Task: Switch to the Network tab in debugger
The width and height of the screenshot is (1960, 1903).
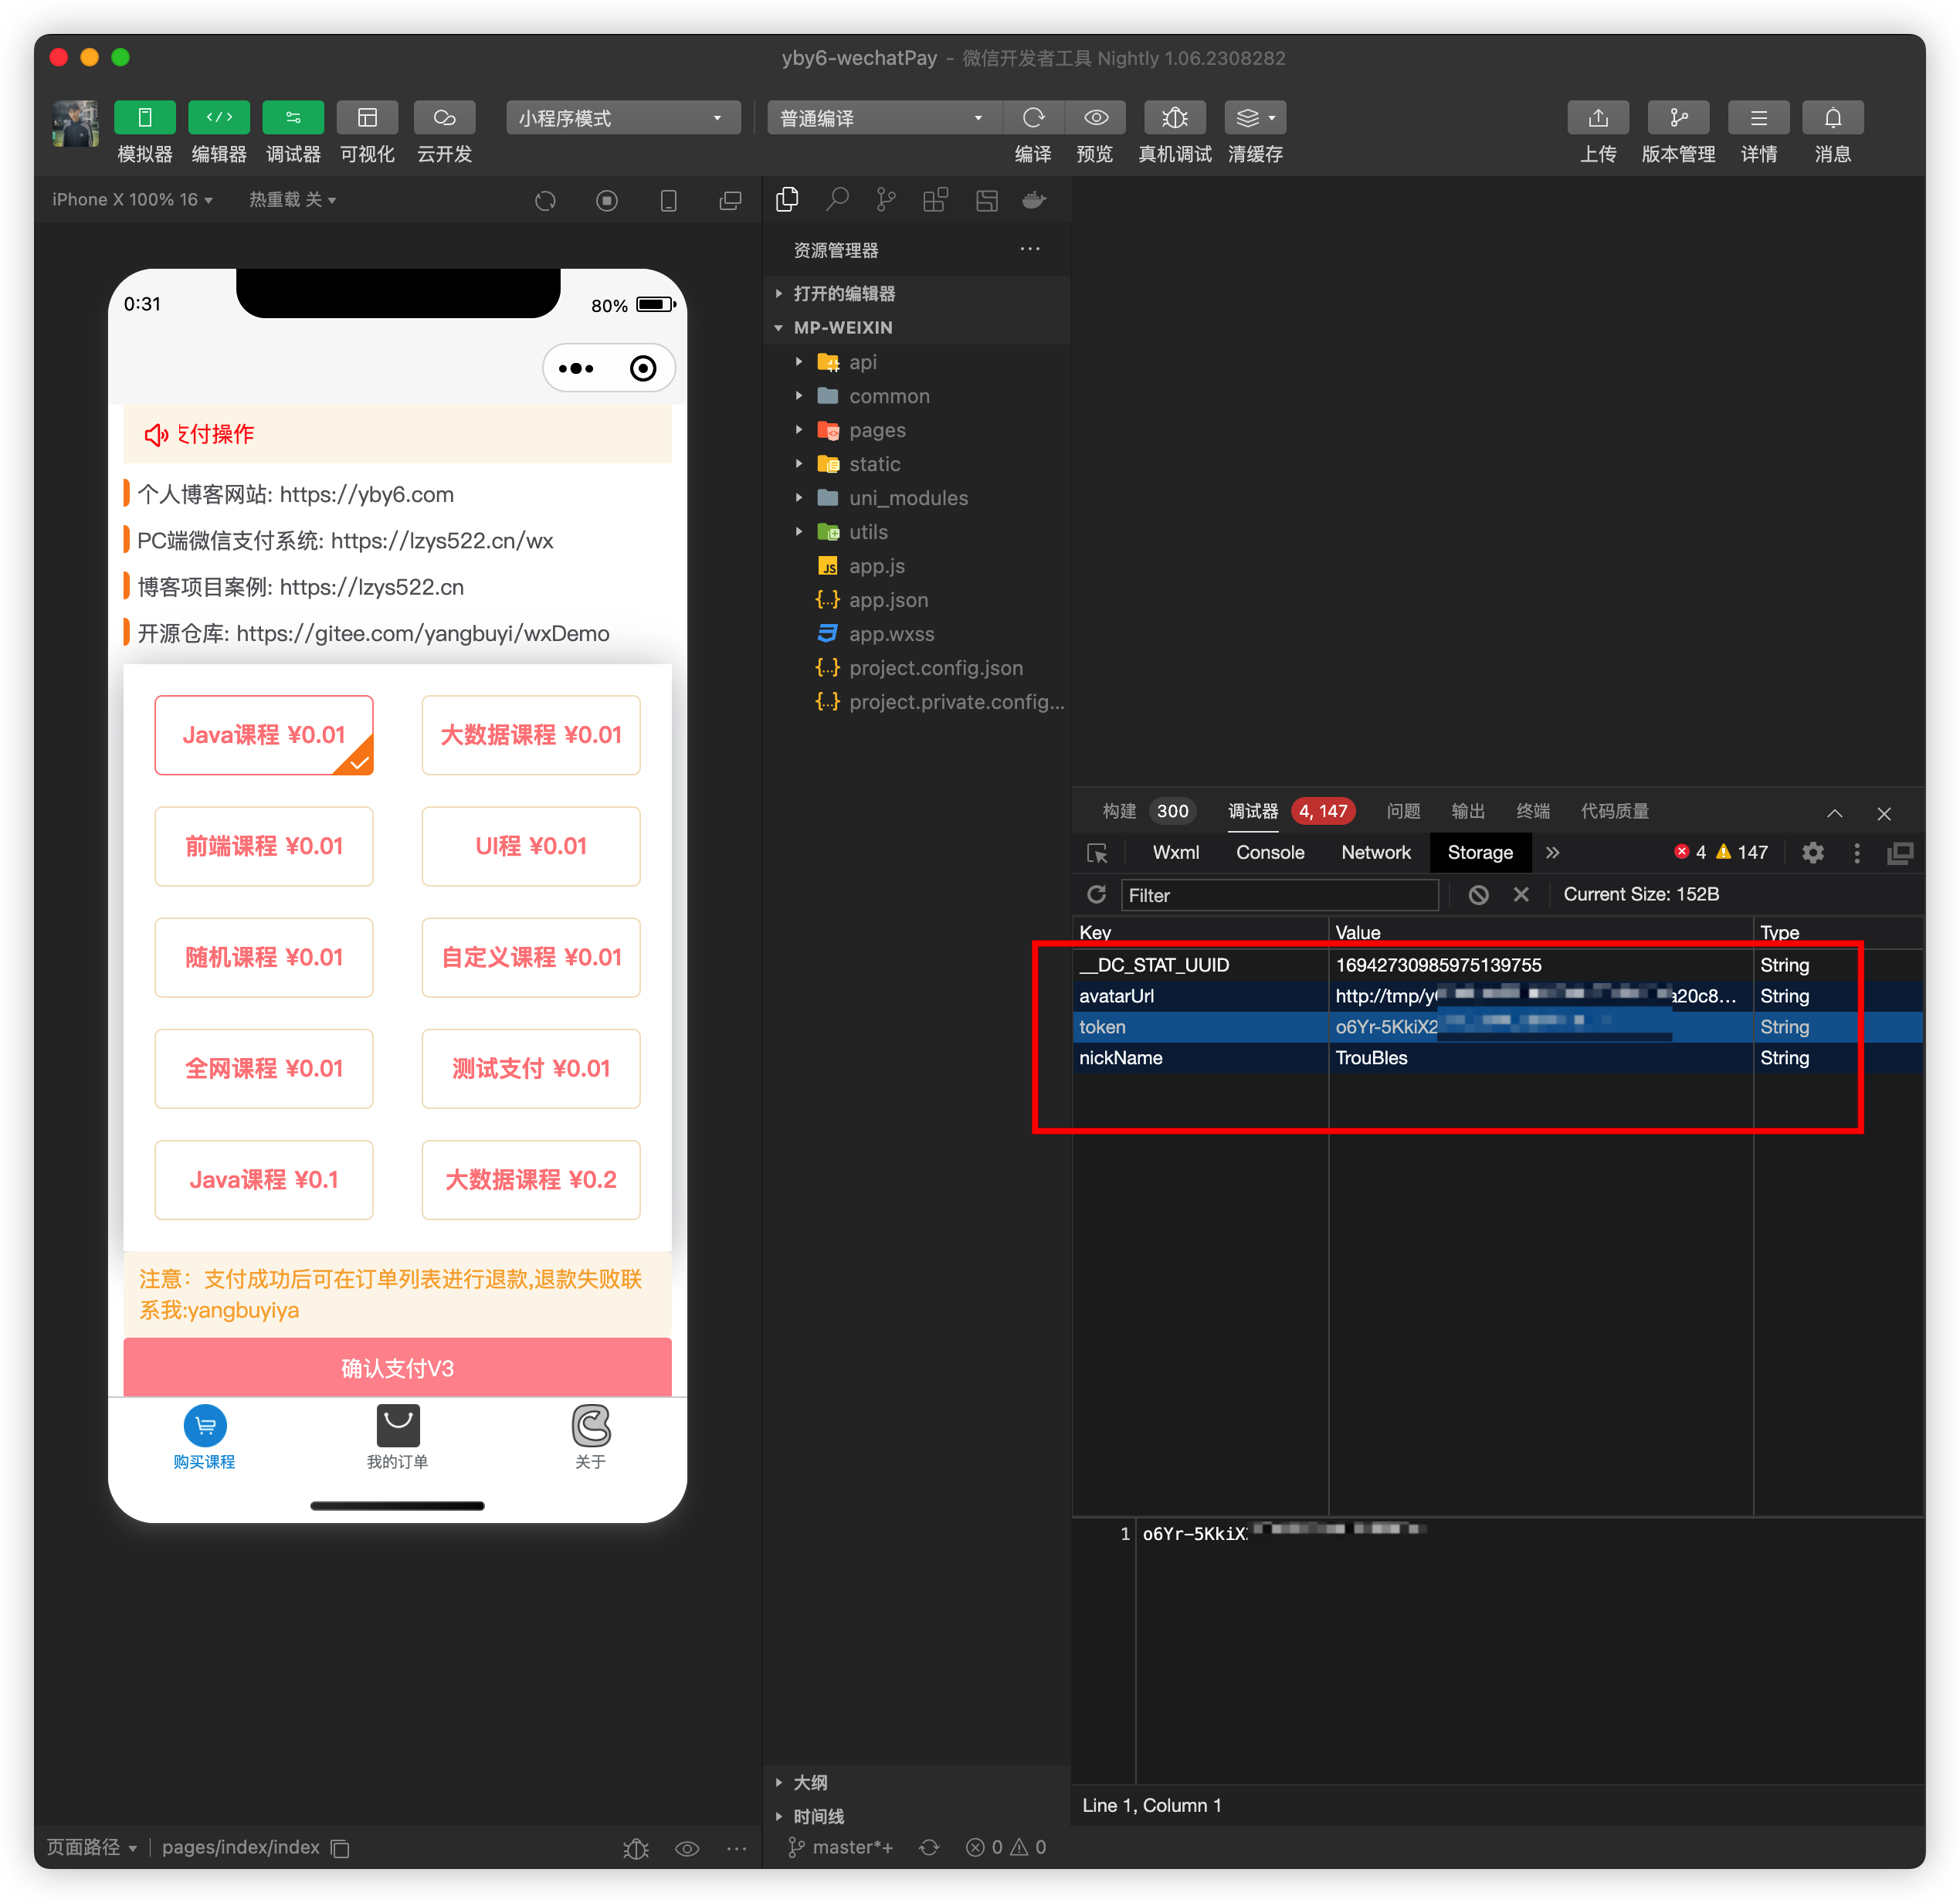Action: 1375,853
